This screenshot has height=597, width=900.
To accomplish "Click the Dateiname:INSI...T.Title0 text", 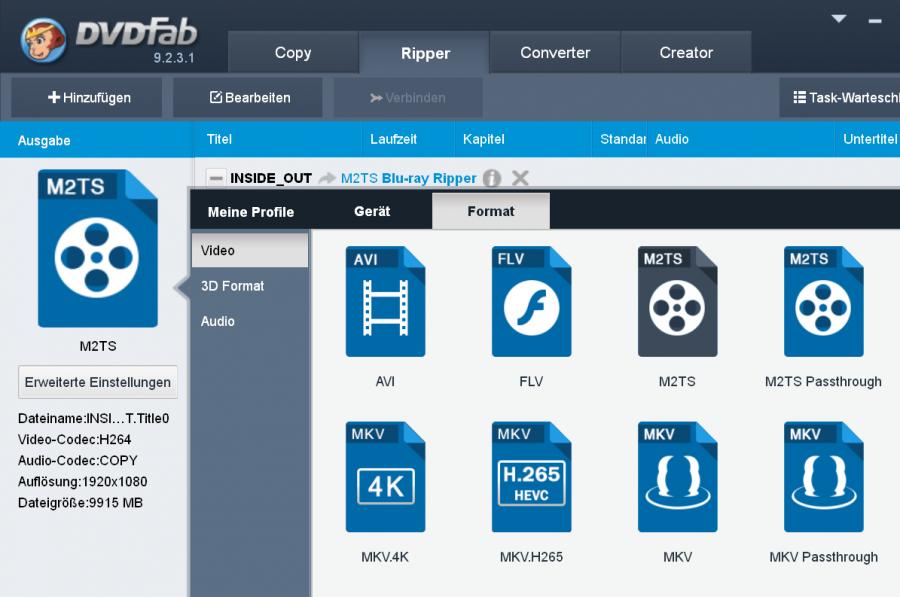I will click(x=94, y=418).
